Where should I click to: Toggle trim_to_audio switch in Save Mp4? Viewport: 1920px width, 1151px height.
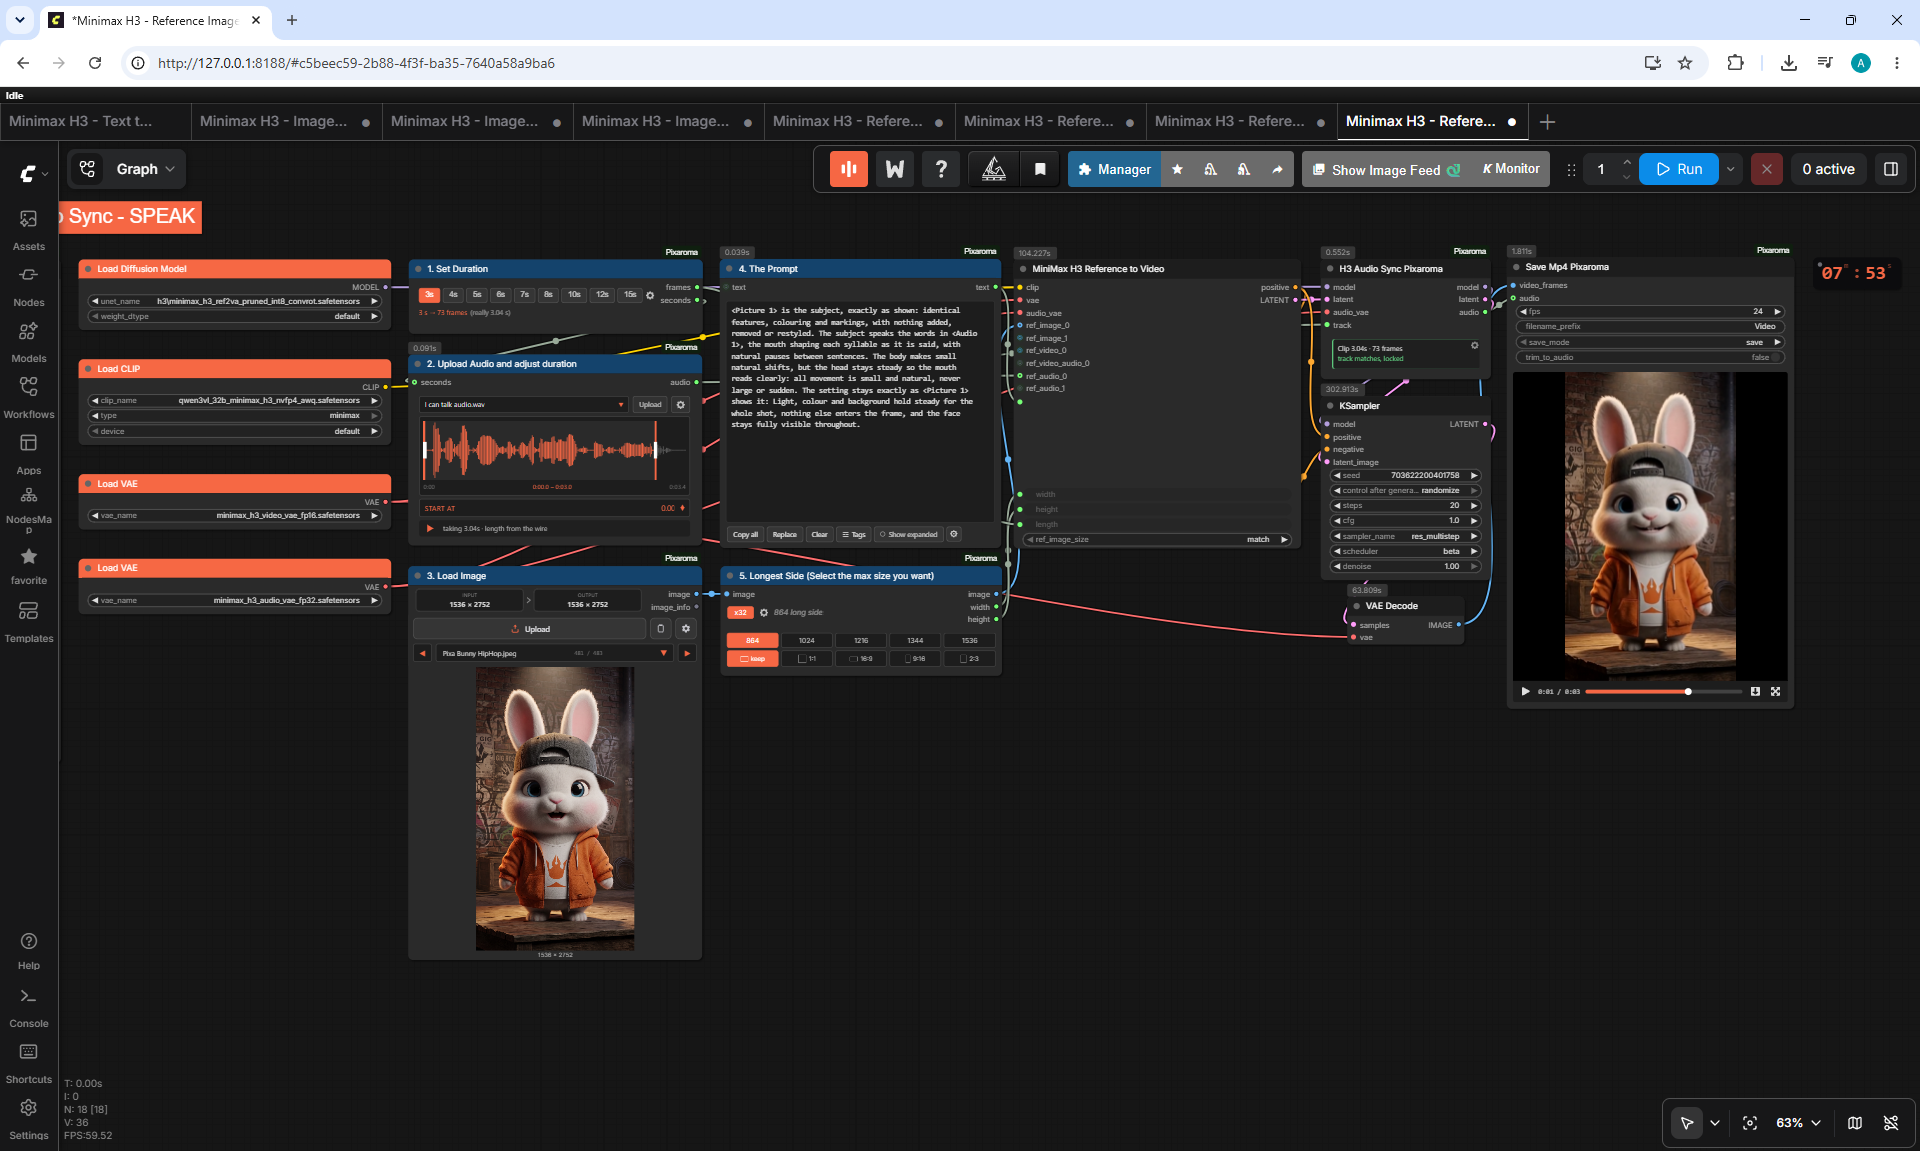point(1776,357)
